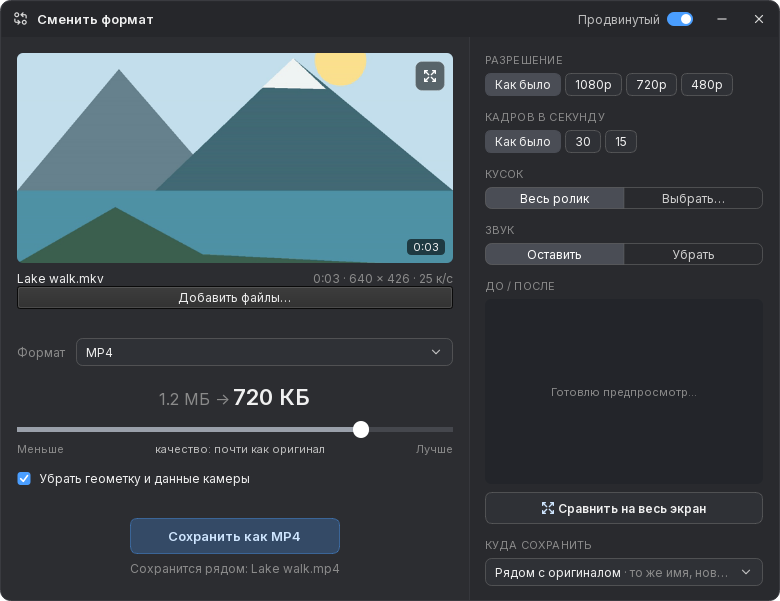Click the convert-format app icon in the title bar
780x601 pixels.
[x=20, y=19]
